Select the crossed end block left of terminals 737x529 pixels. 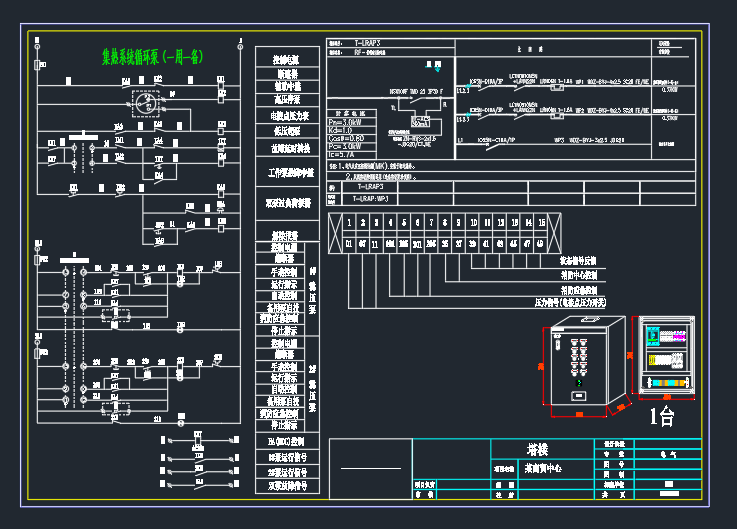tap(335, 233)
